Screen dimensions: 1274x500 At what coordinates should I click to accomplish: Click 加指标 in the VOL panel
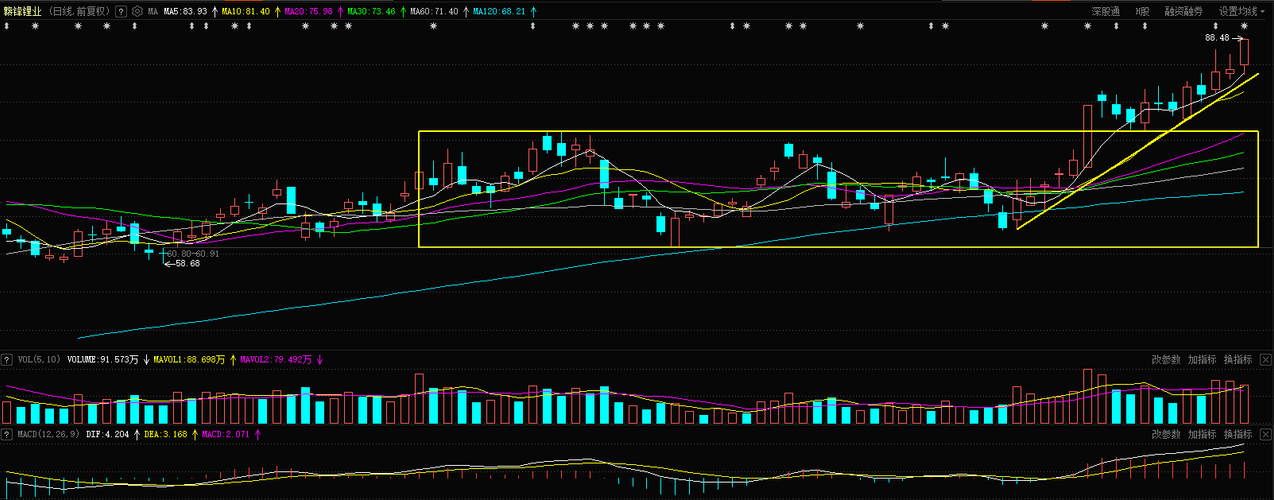click(1202, 359)
